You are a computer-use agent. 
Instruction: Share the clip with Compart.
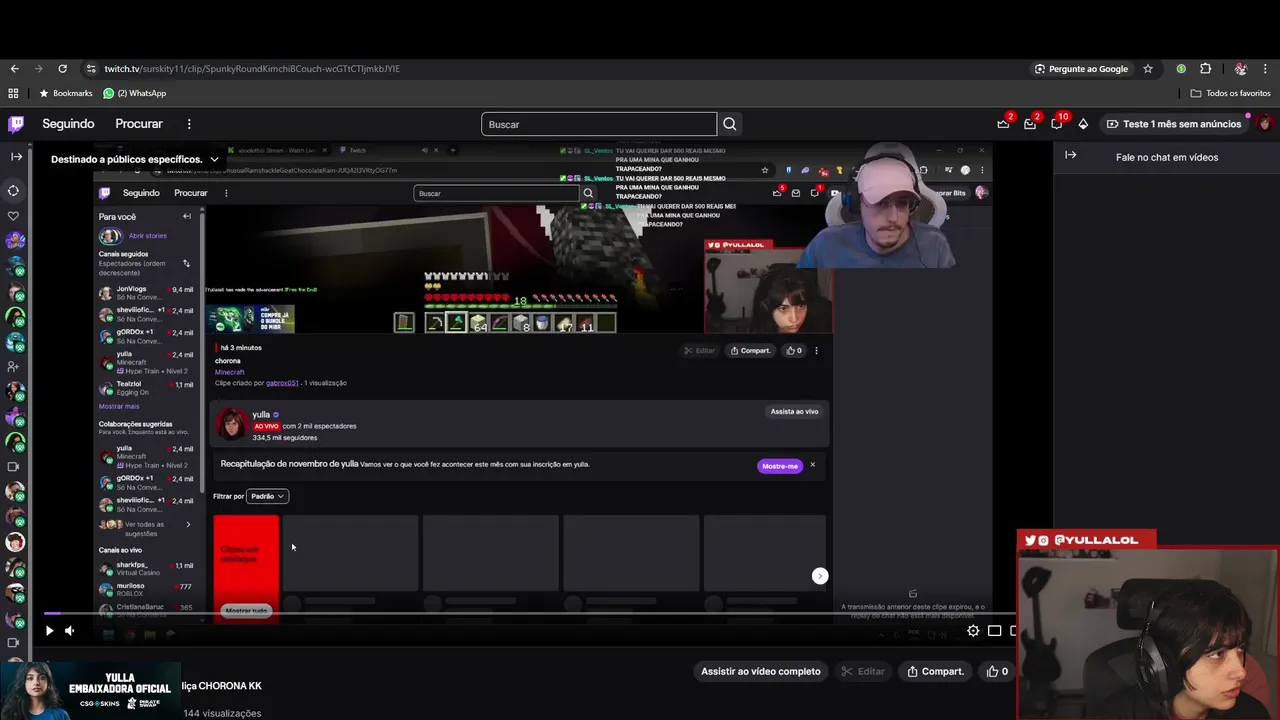coord(935,671)
